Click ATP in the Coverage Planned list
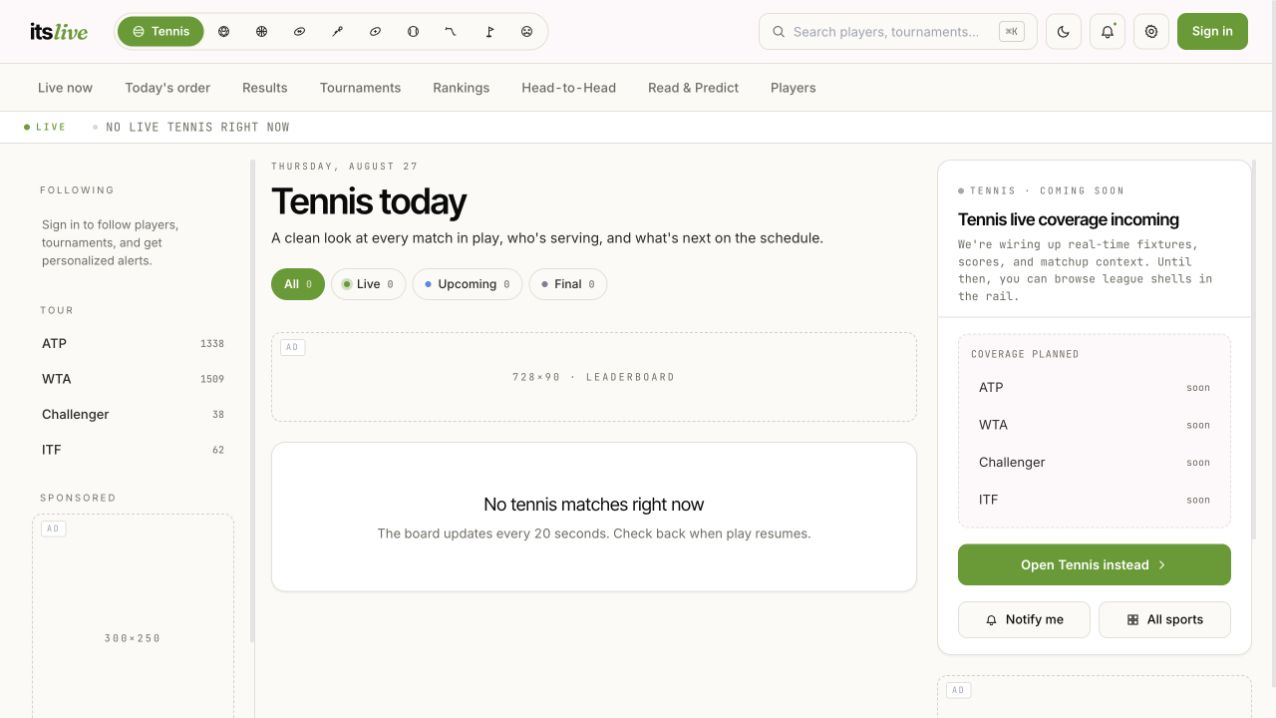Viewport: 1276px width, 718px height. [x=1094, y=387]
